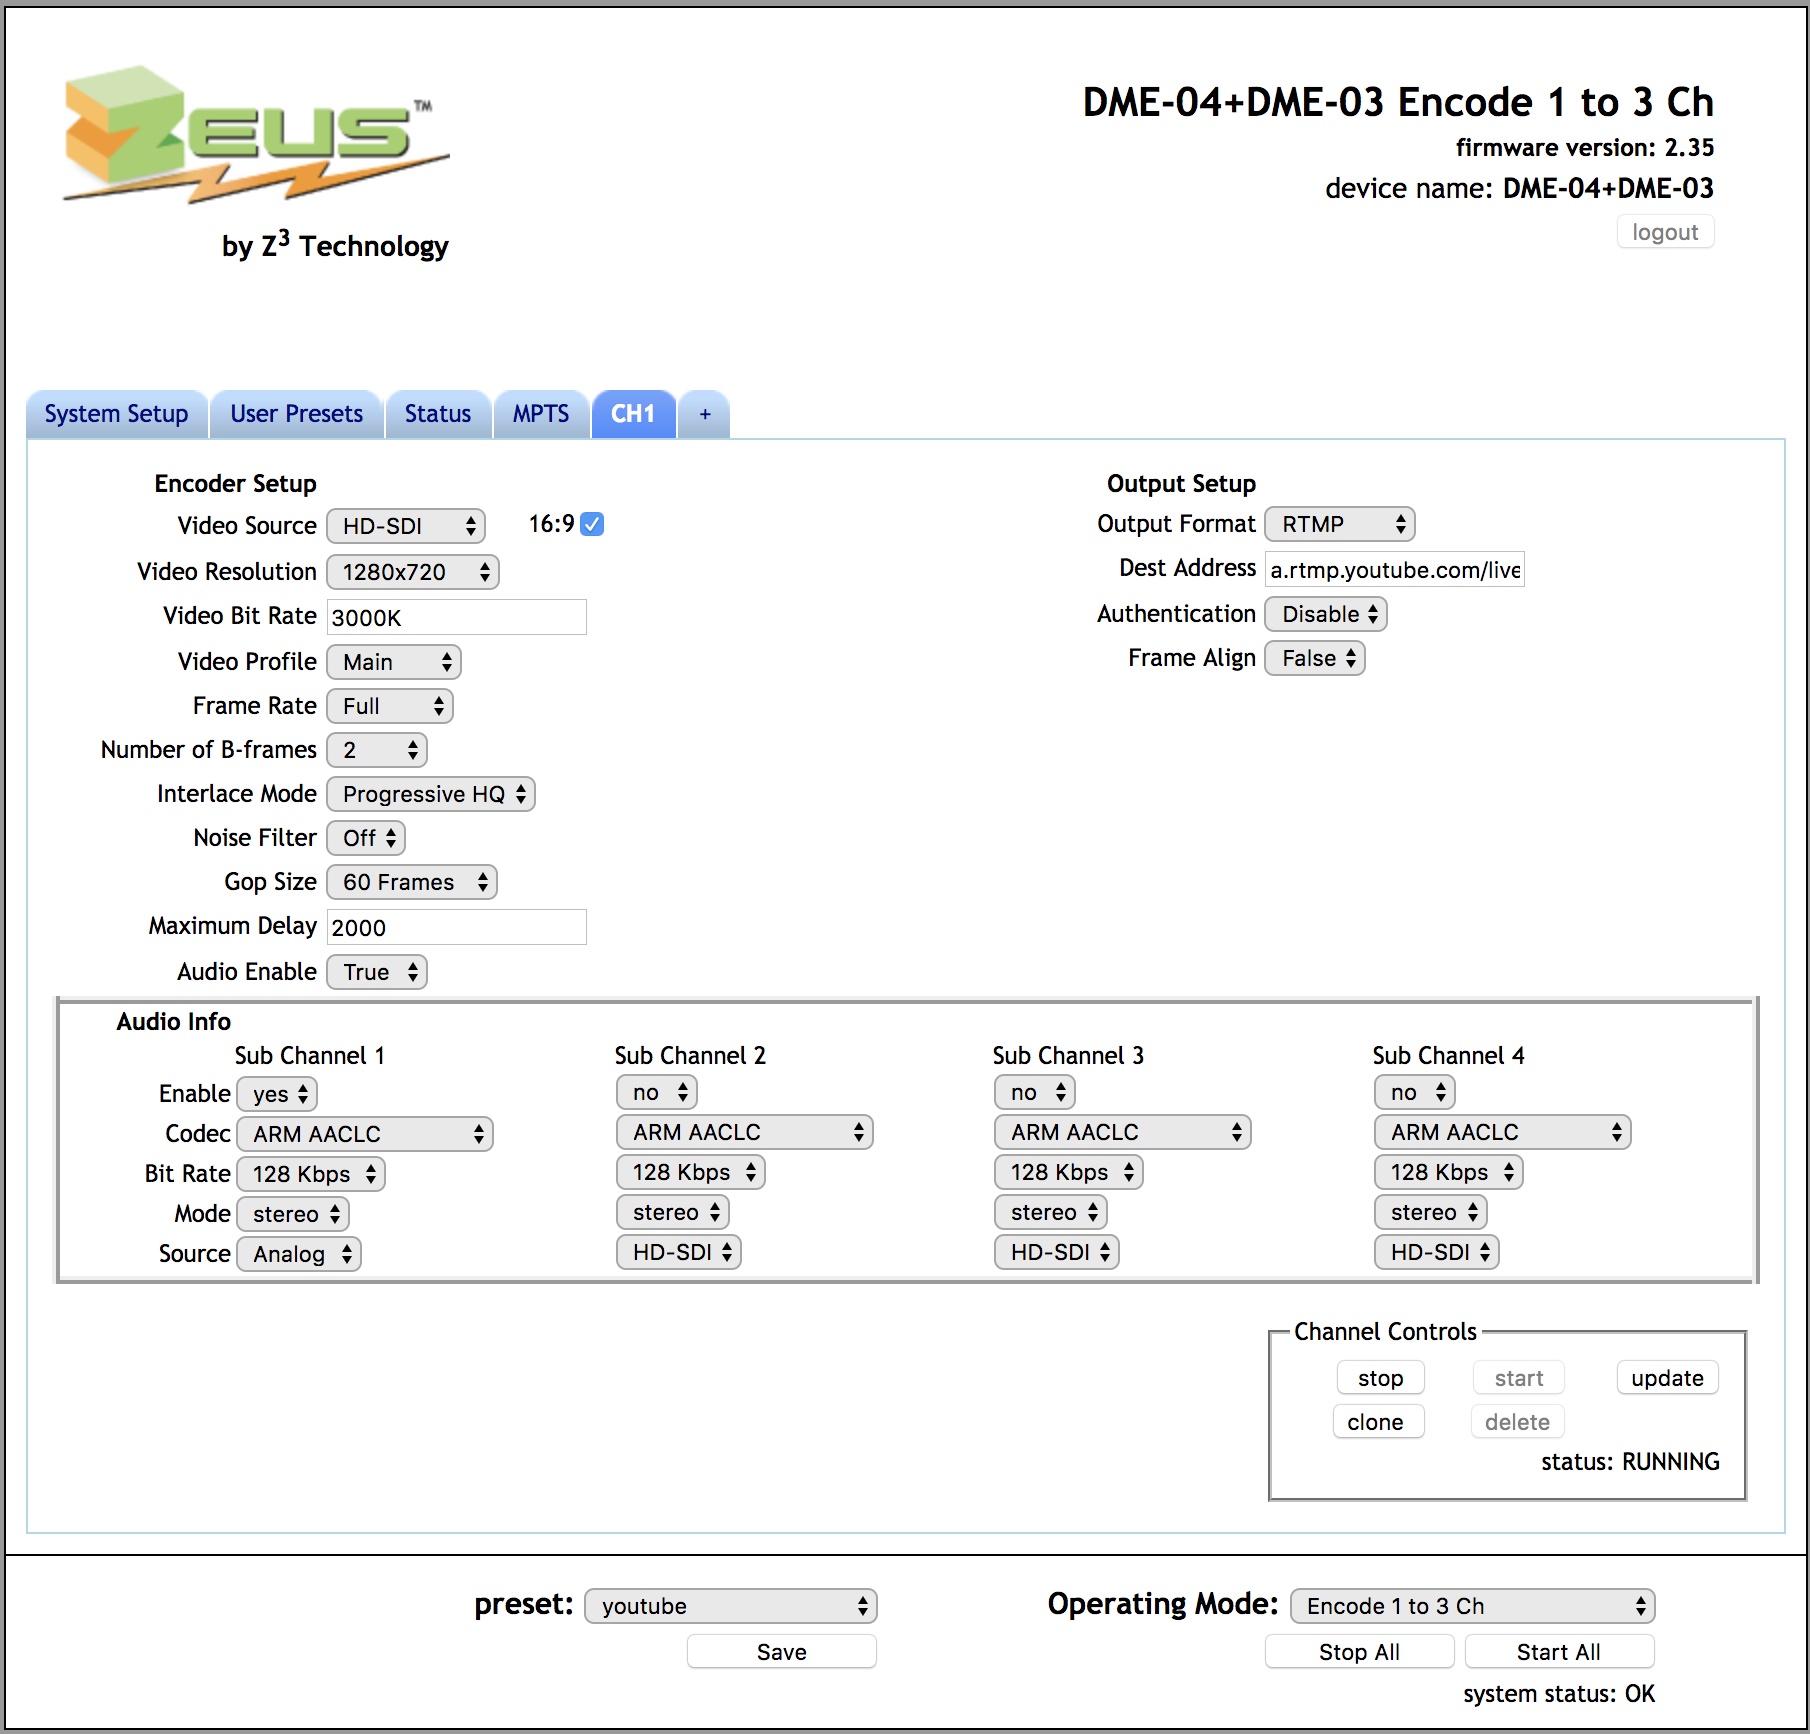Click the Start All button
This screenshot has height=1734, width=1810.
[x=1559, y=1652]
